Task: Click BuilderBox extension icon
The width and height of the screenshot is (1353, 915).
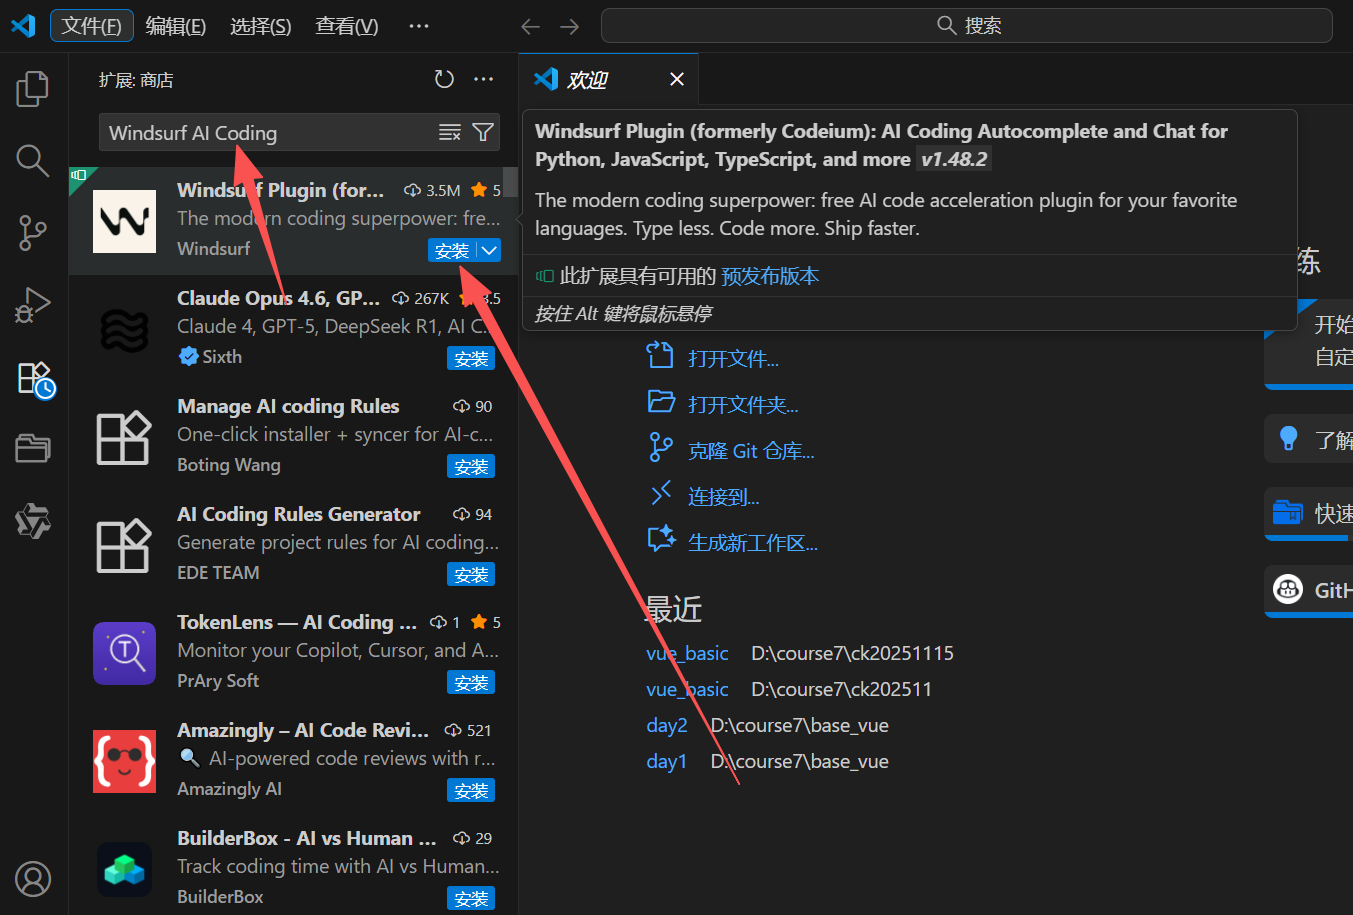Action: tap(124, 869)
